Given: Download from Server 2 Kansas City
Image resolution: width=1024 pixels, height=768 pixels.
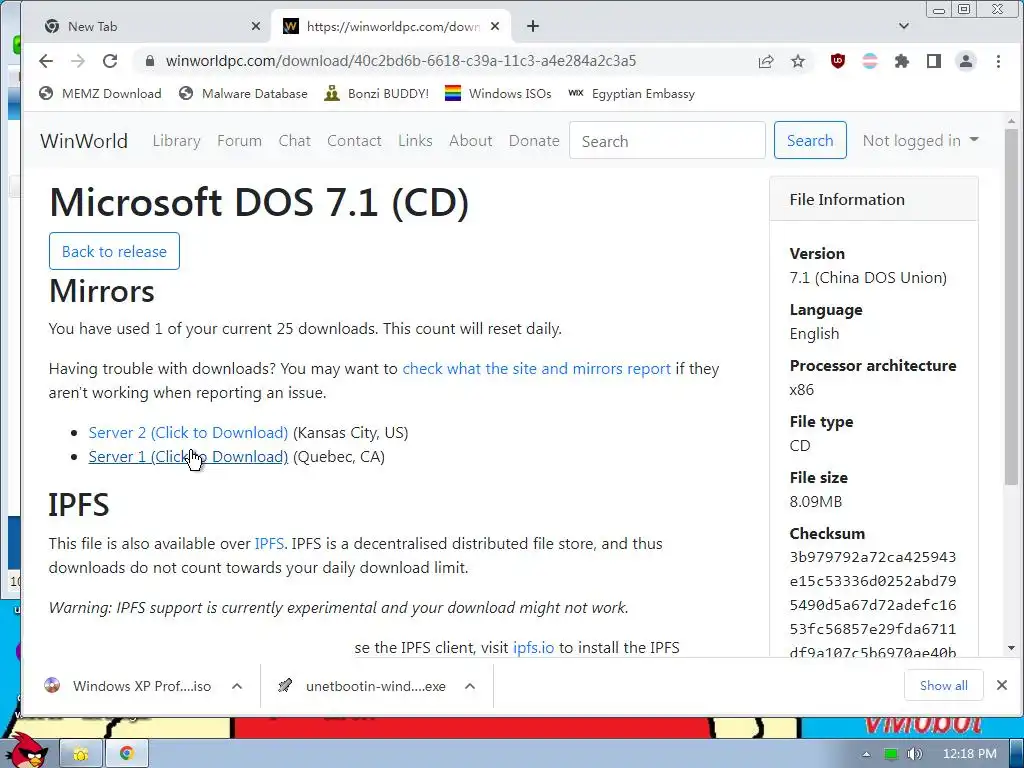Looking at the screenshot, I should click(x=188, y=433).
